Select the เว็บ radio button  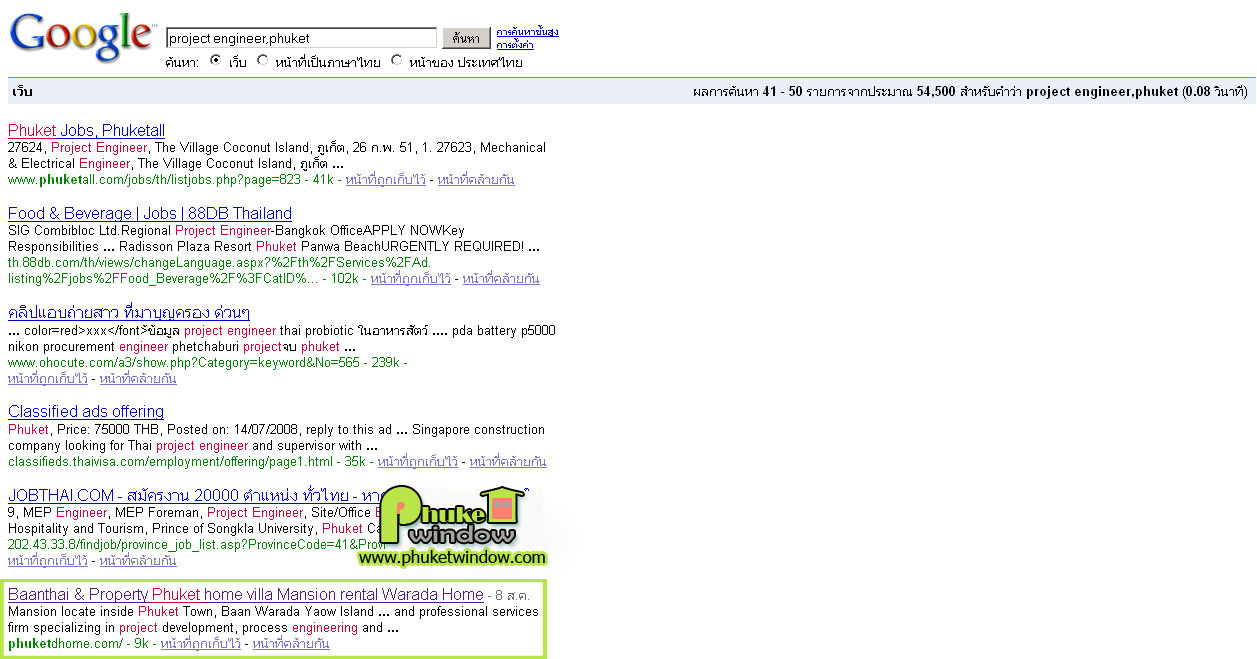(x=215, y=61)
